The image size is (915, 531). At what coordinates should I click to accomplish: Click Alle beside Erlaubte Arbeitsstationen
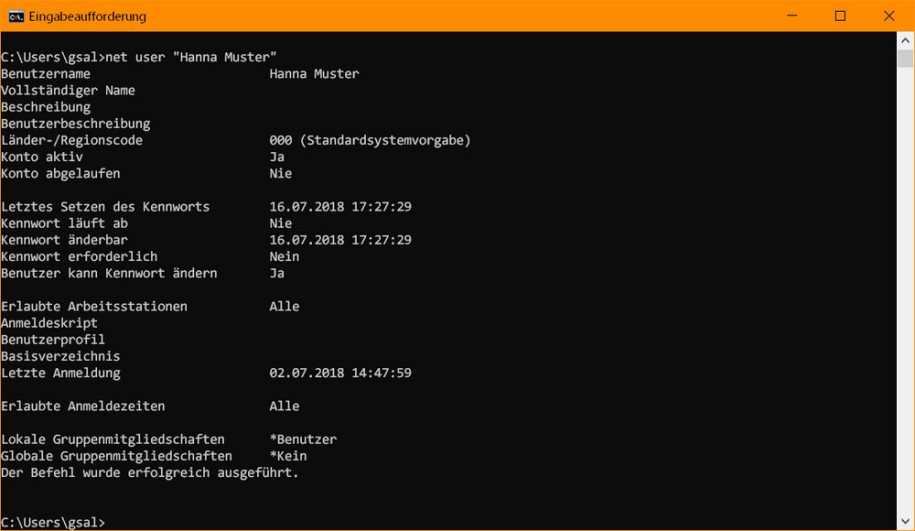284,306
